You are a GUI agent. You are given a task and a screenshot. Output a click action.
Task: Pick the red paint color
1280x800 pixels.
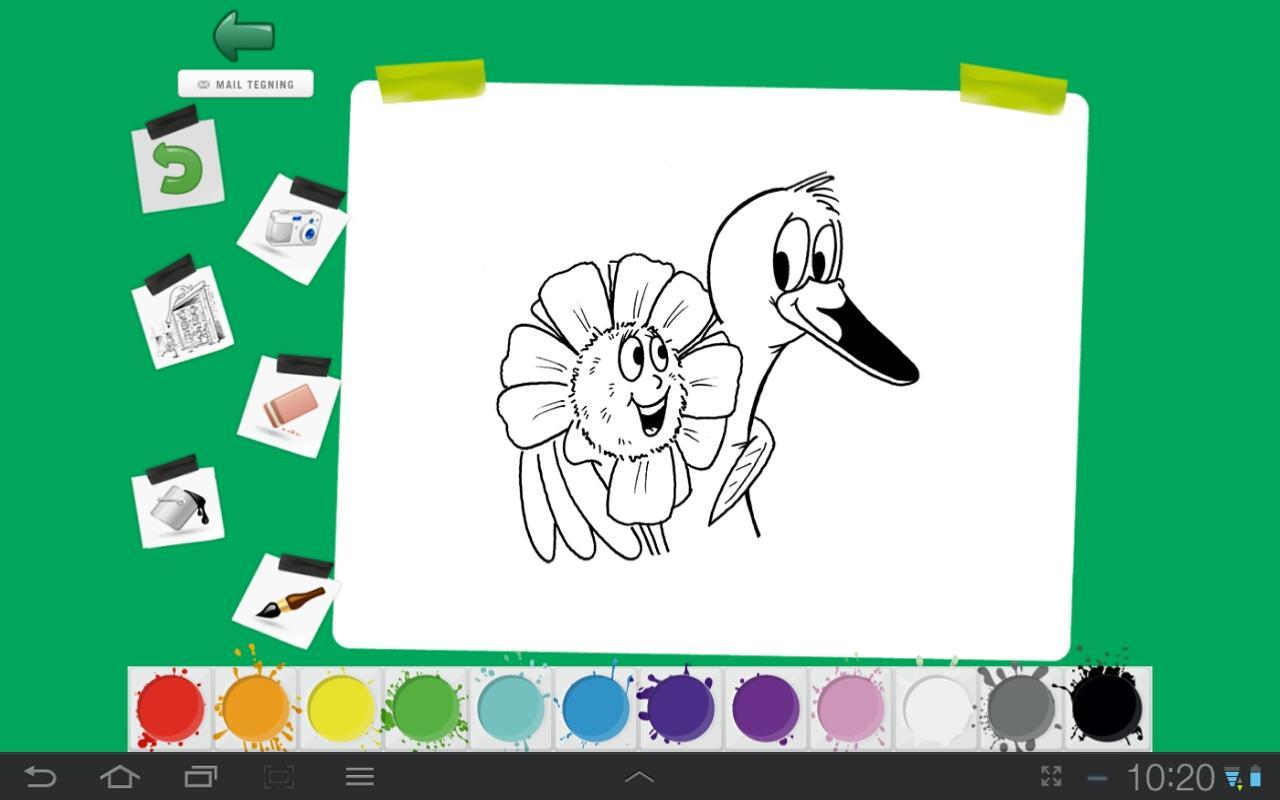click(170, 708)
